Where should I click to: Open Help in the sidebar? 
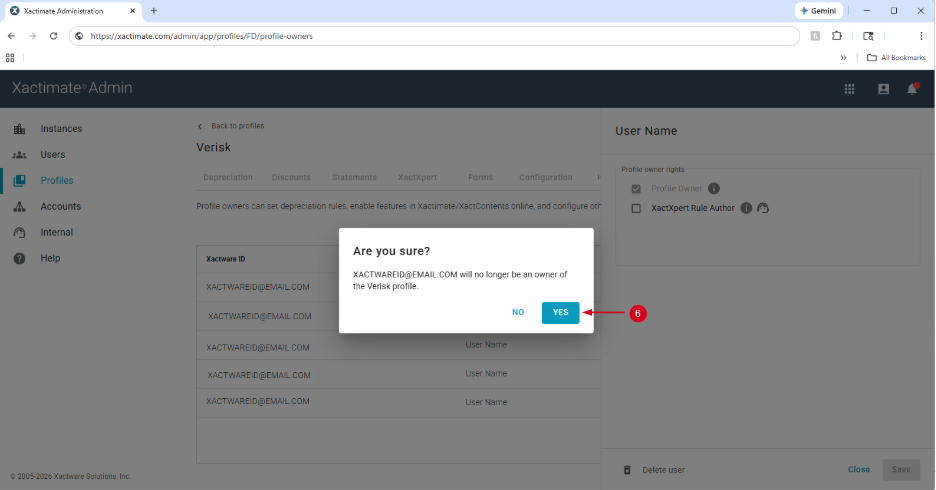[x=50, y=258]
